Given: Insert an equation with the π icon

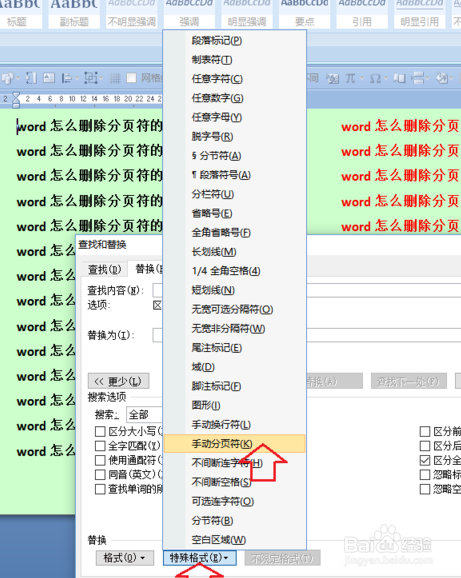Looking at the screenshot, I should point(350,78).
